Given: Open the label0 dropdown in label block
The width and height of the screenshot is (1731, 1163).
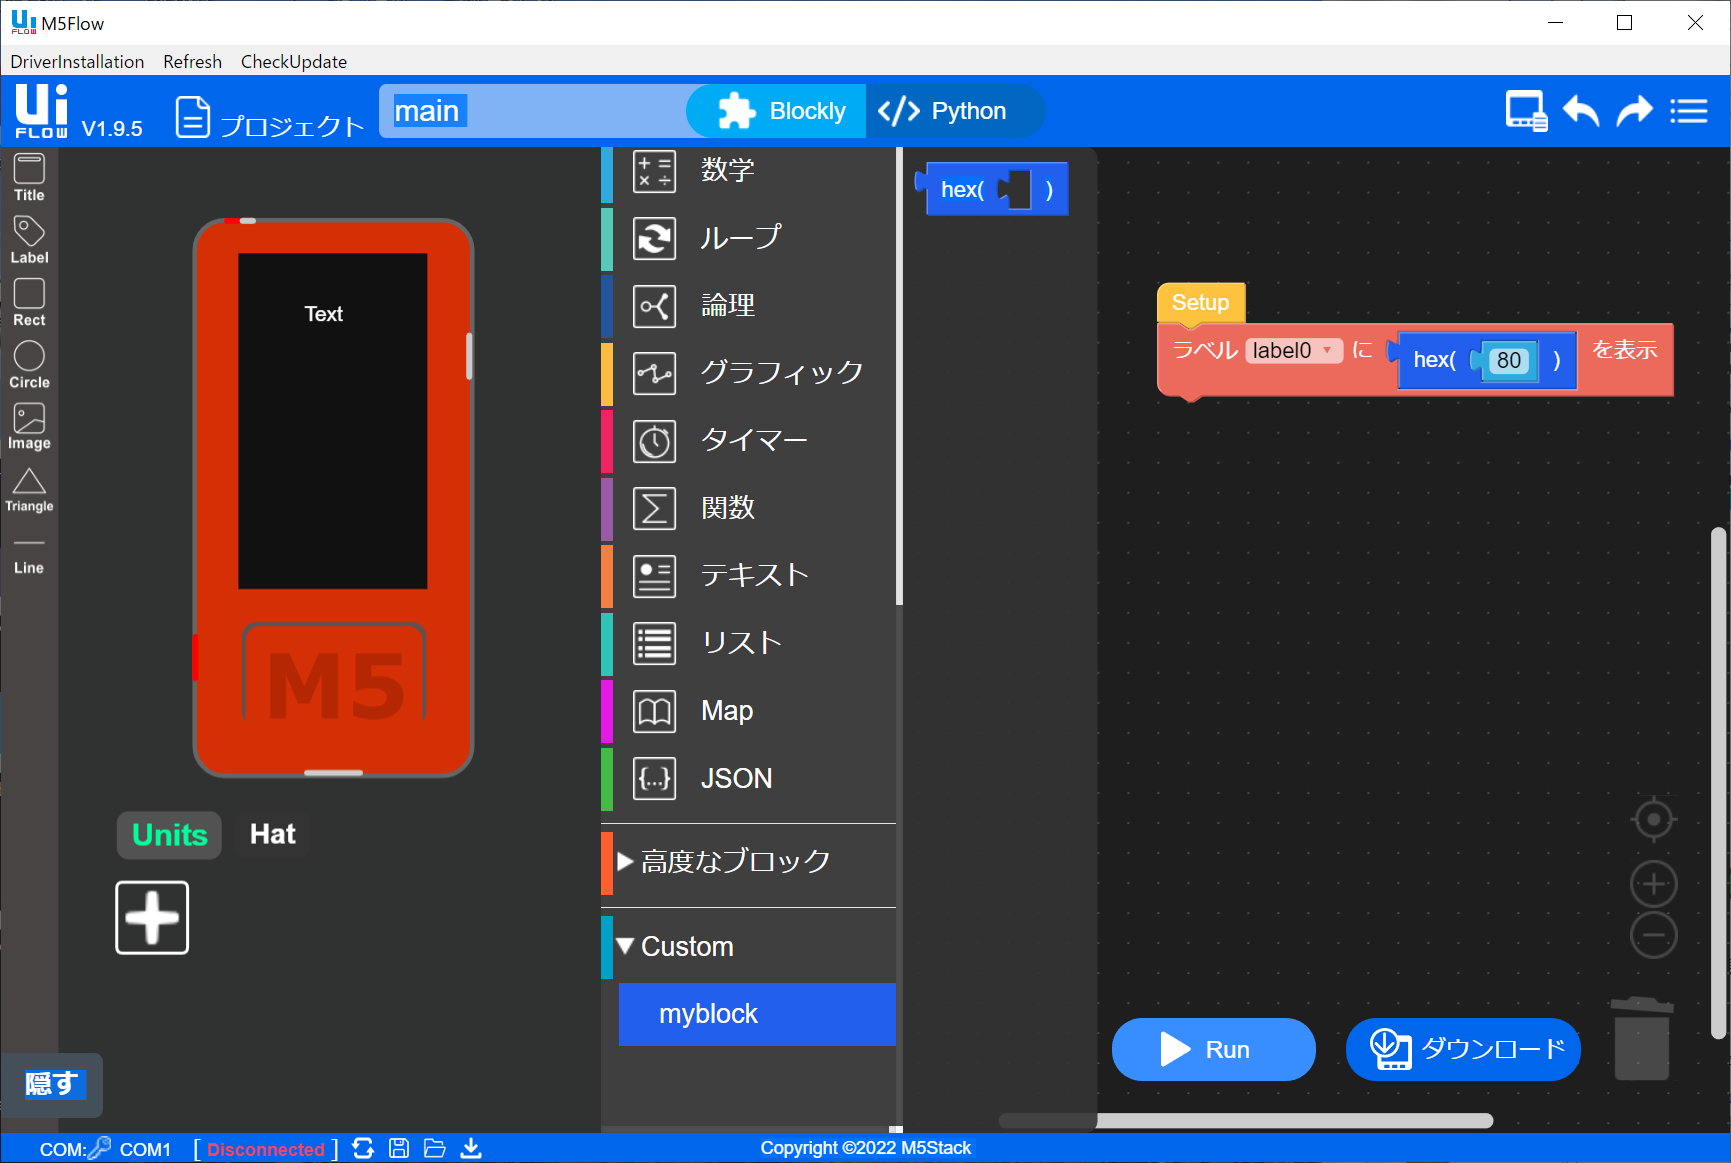Looking at the screenshot, I should [x=1293, y=351].
